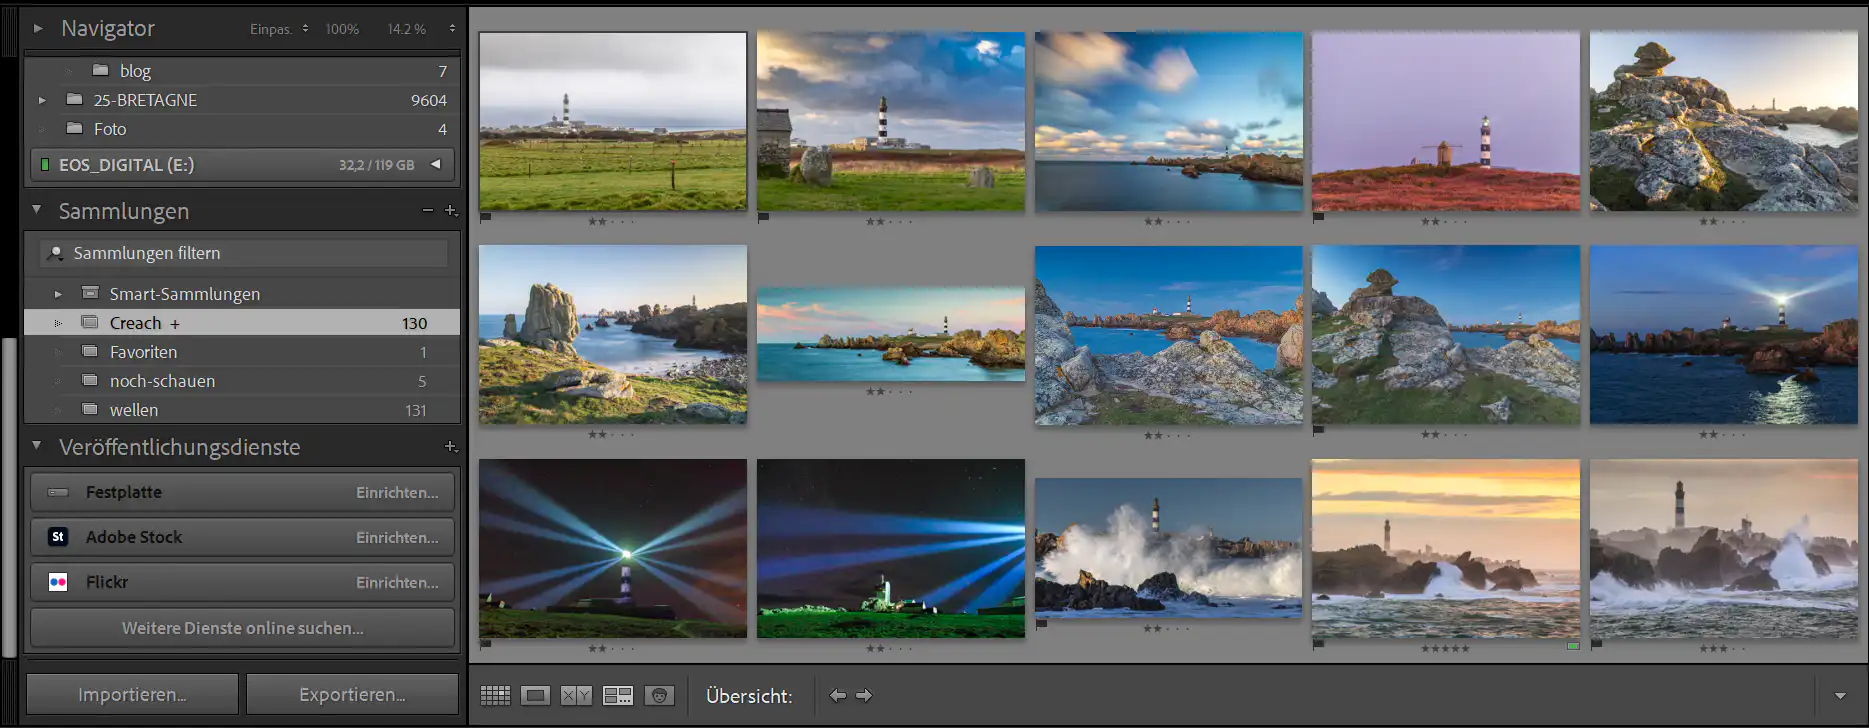Switch to Grid view icon
Viewport: 1869px width, 728px height.
[495, 695]
